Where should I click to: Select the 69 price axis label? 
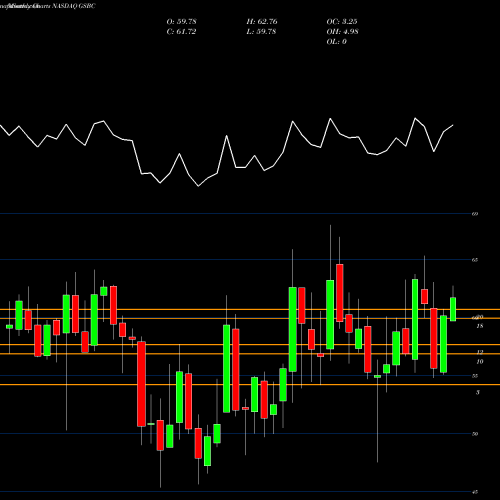(475, 214)
